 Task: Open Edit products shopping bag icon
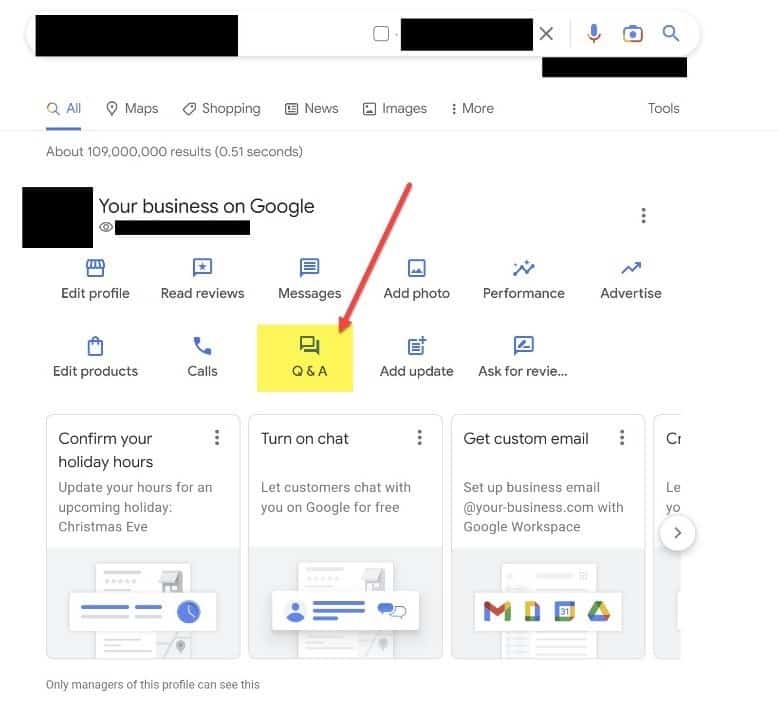click(x=95, y=346)
